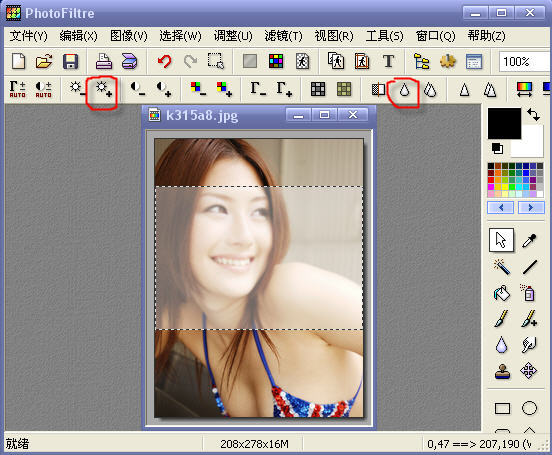Decrease image brightness

(77, 88)
